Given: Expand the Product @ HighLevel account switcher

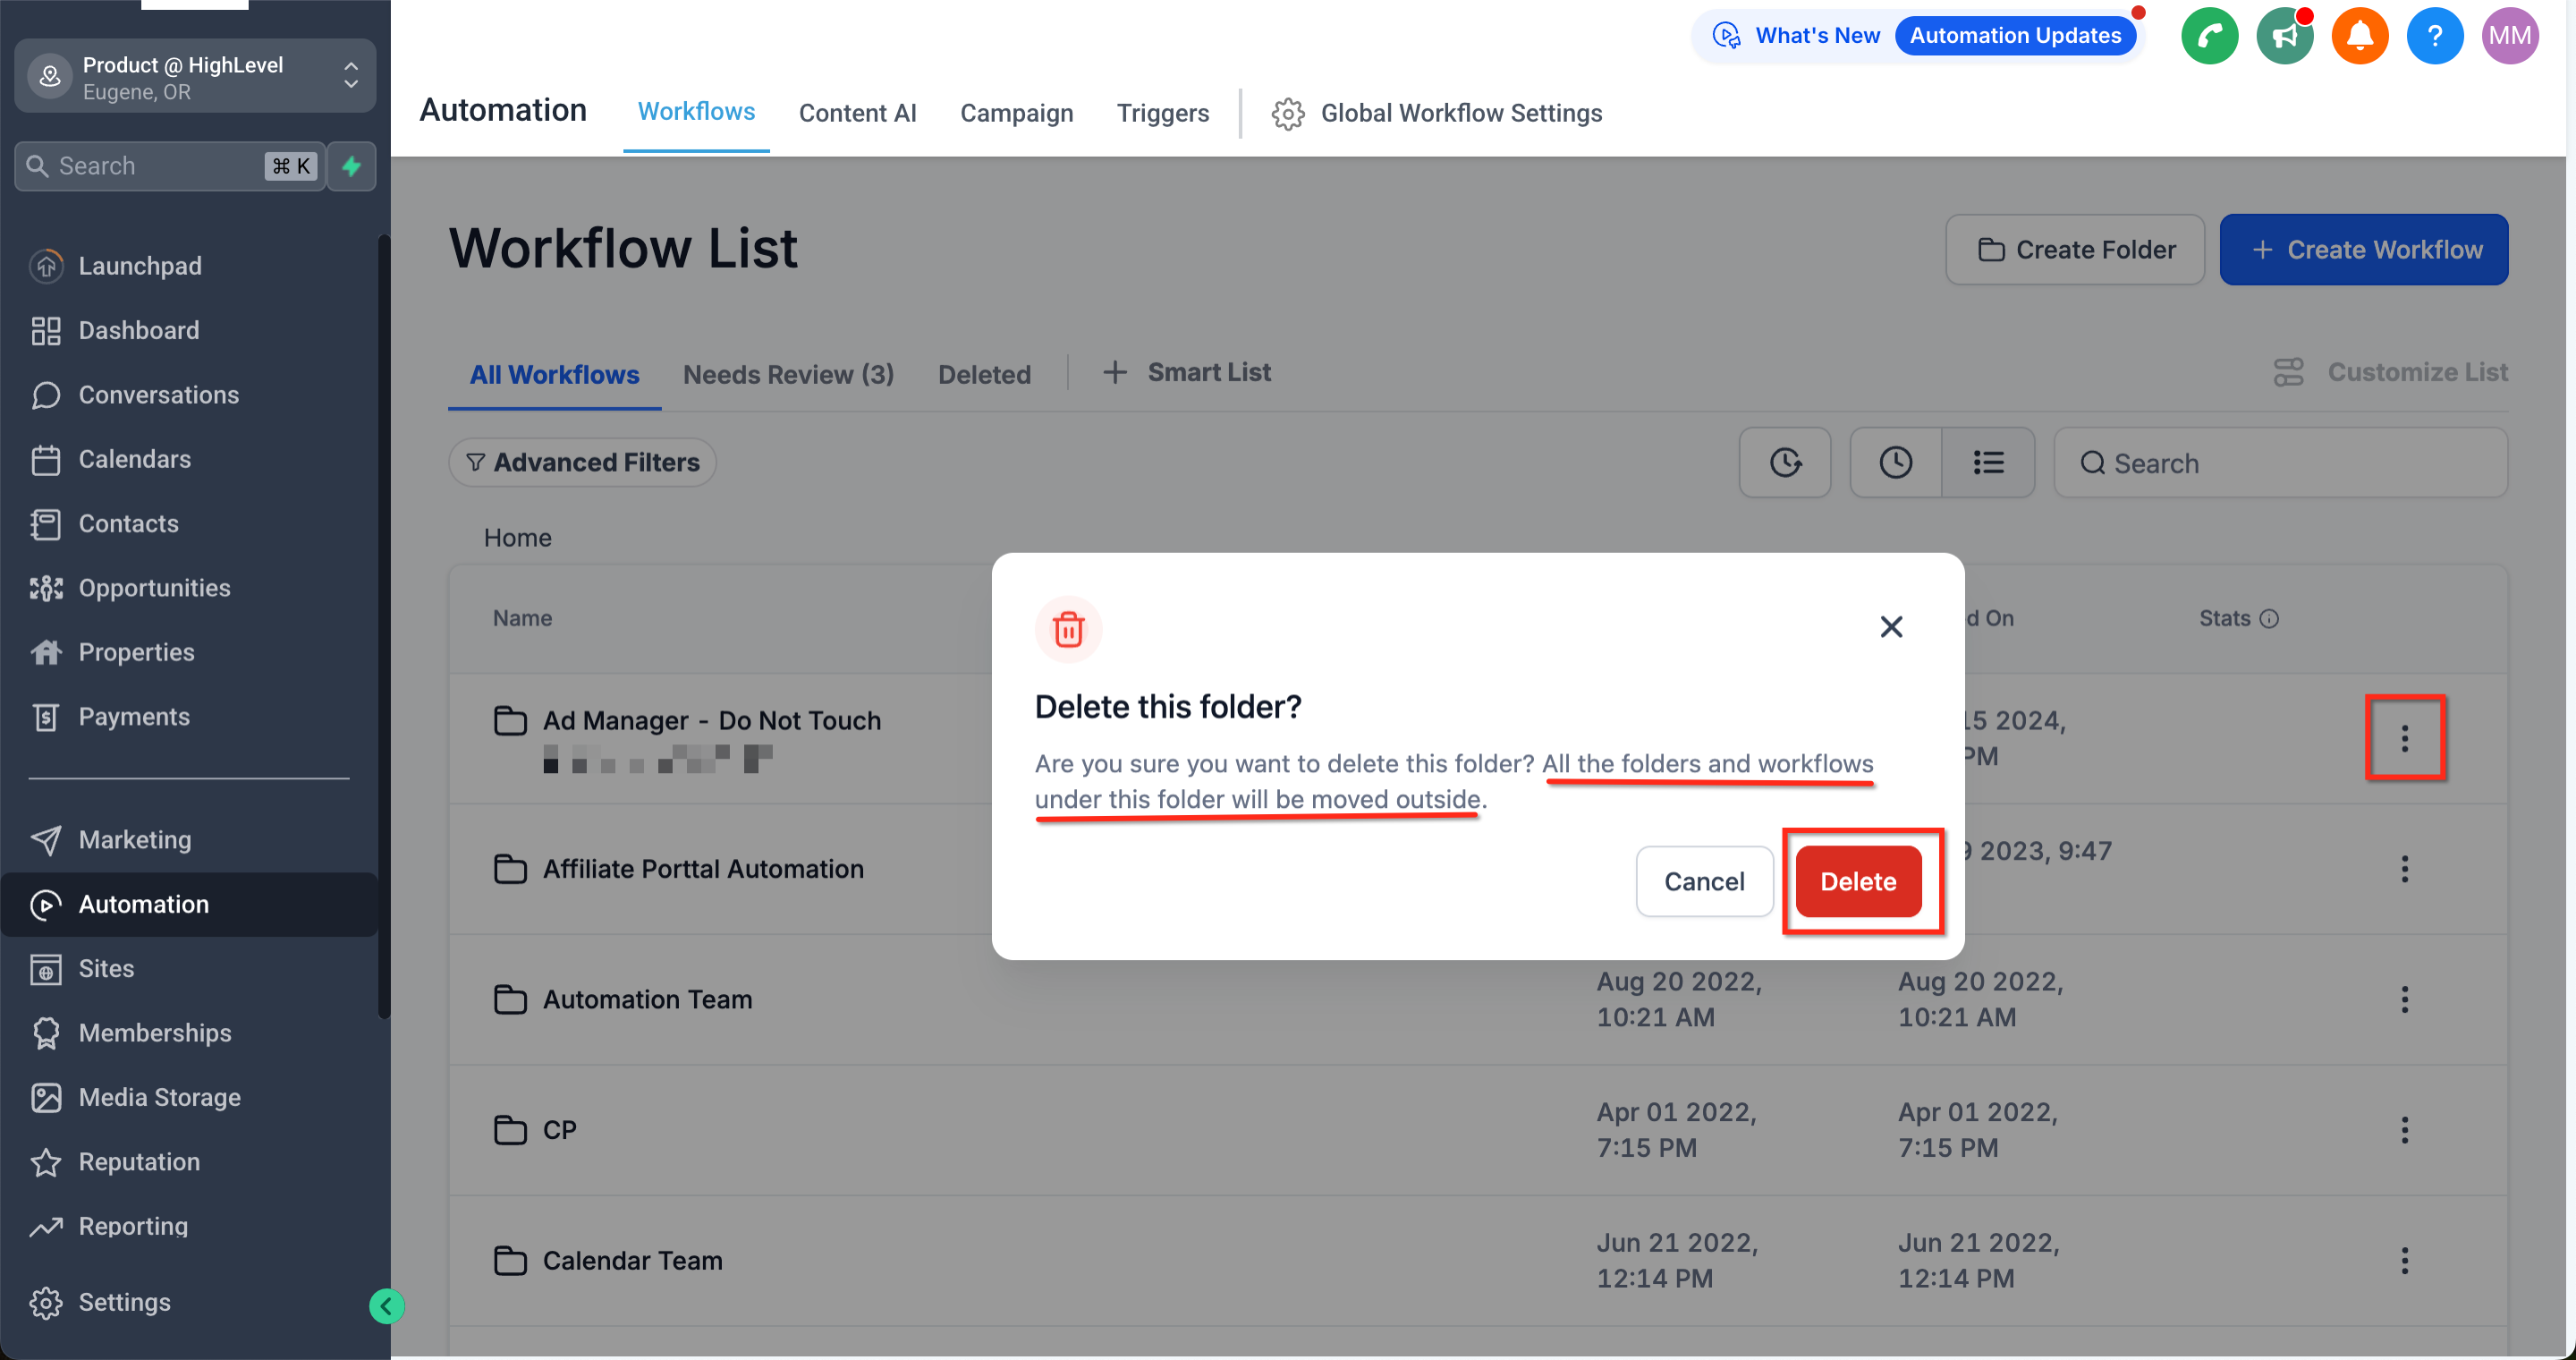Looking at the screenshot, I should coord(195,76).
